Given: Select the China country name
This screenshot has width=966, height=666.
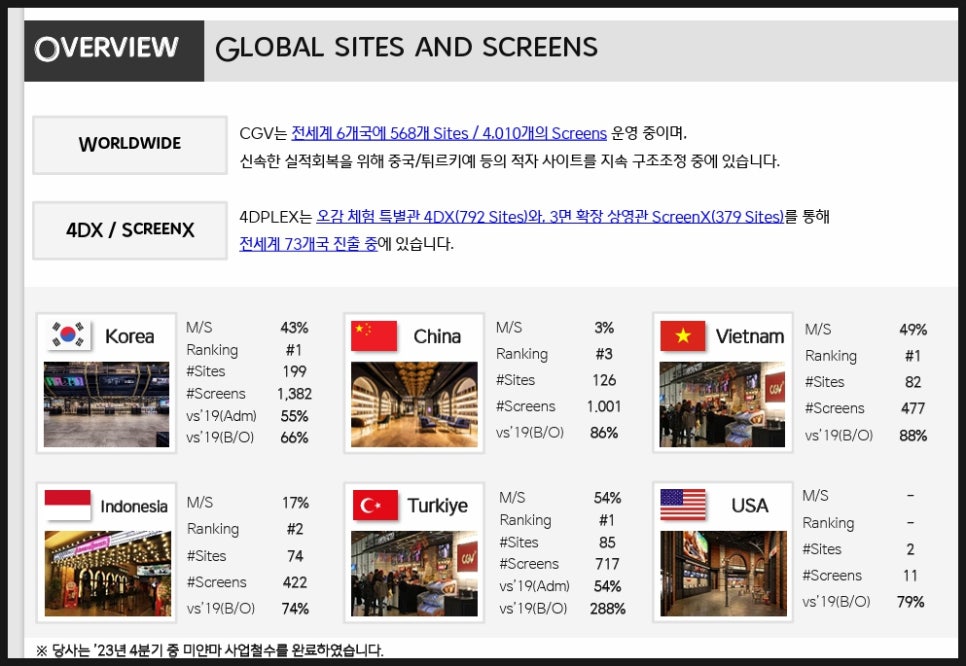Looking at the screenshot, I should click(x=437, y=336).
